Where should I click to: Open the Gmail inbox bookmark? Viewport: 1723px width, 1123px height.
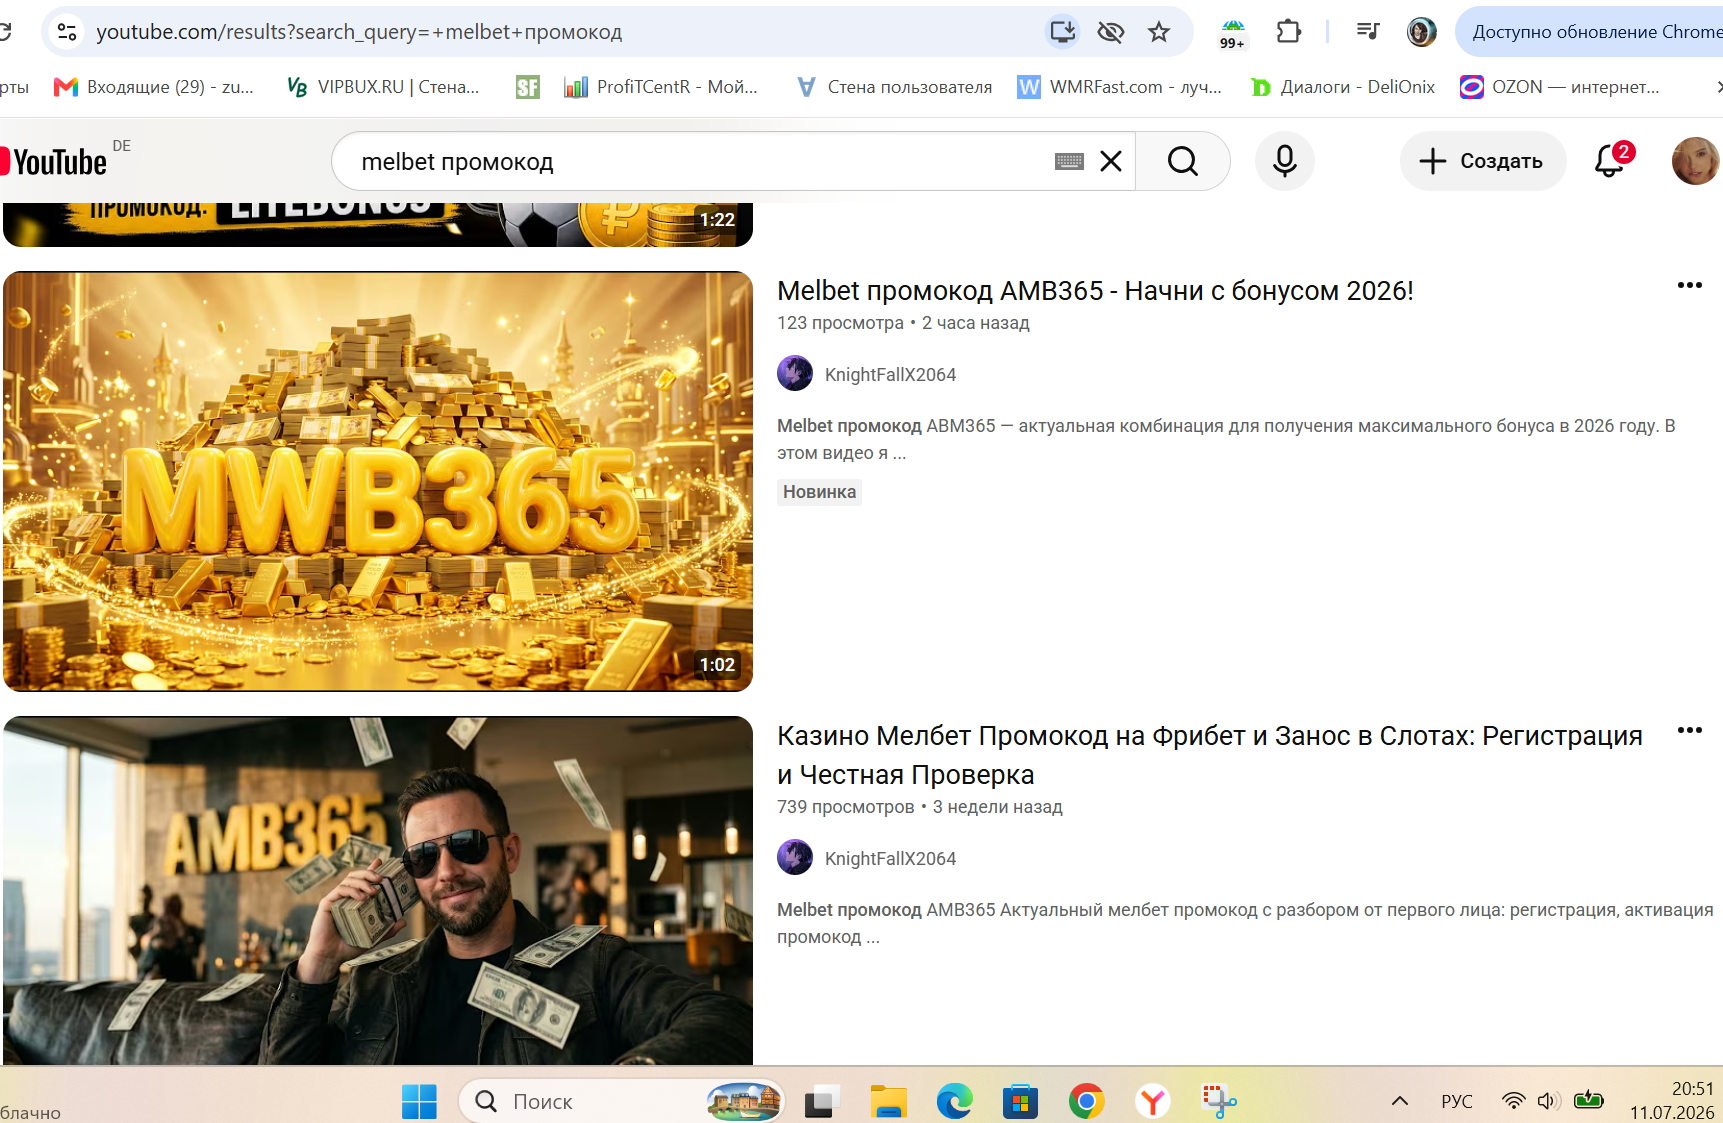[154, 87]
